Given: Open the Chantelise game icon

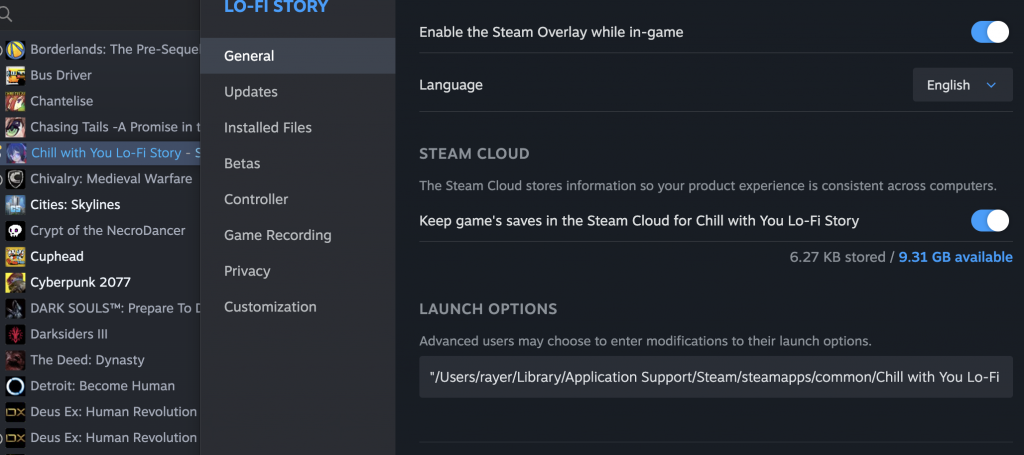Looking at the screenshot, I should click(15, 101).
